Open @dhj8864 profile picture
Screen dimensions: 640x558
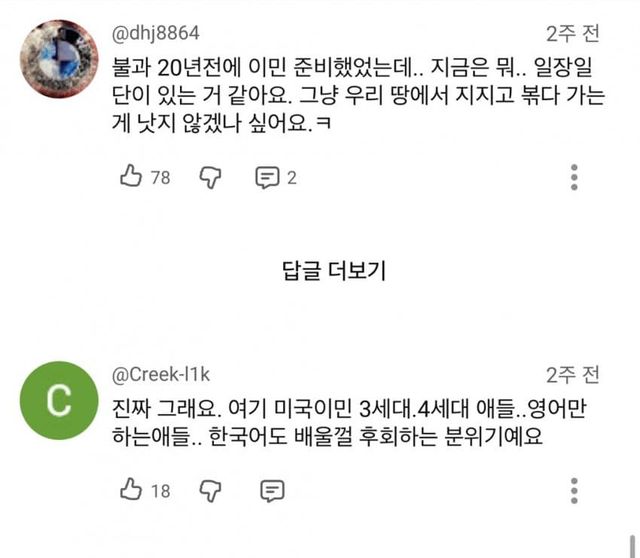(x=58, y=61)
